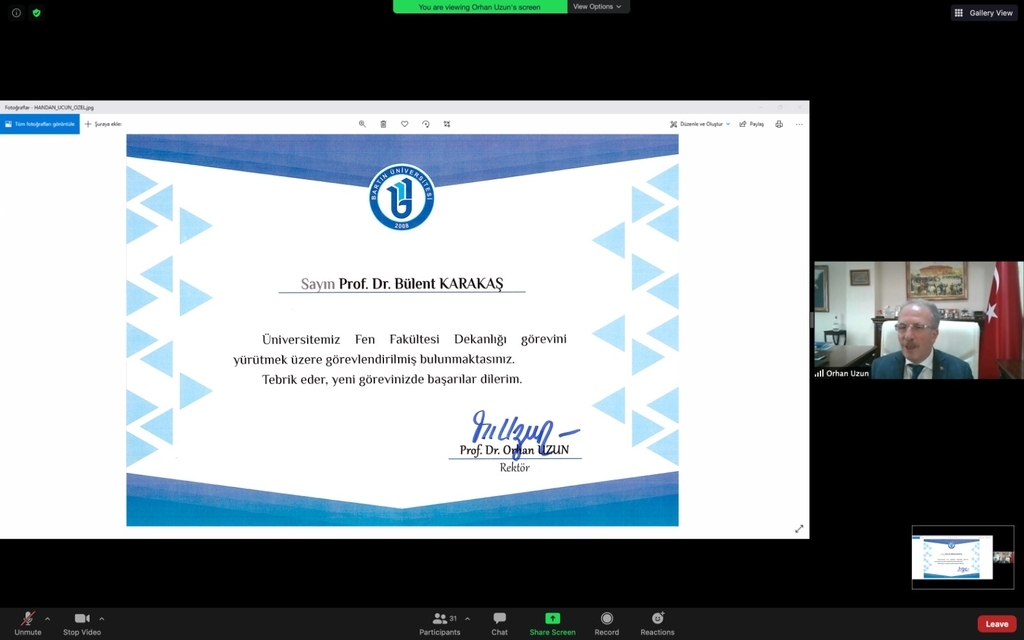Open the Düzenle ve Oluştur menu
The image size is (1024, 640).
tap(700, 124)
